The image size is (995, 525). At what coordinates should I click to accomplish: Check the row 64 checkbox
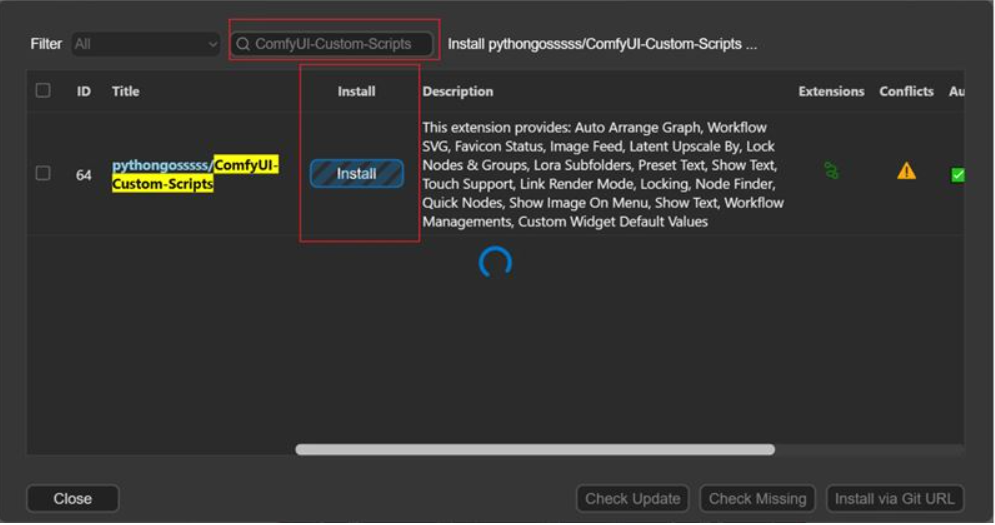(43, 173)
